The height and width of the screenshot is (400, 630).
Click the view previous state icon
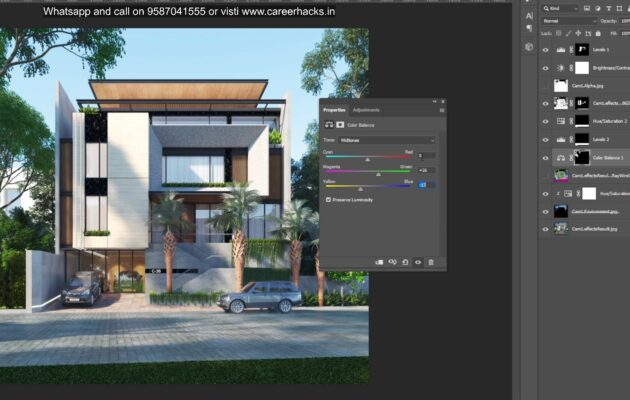click(x=392, y=262)
